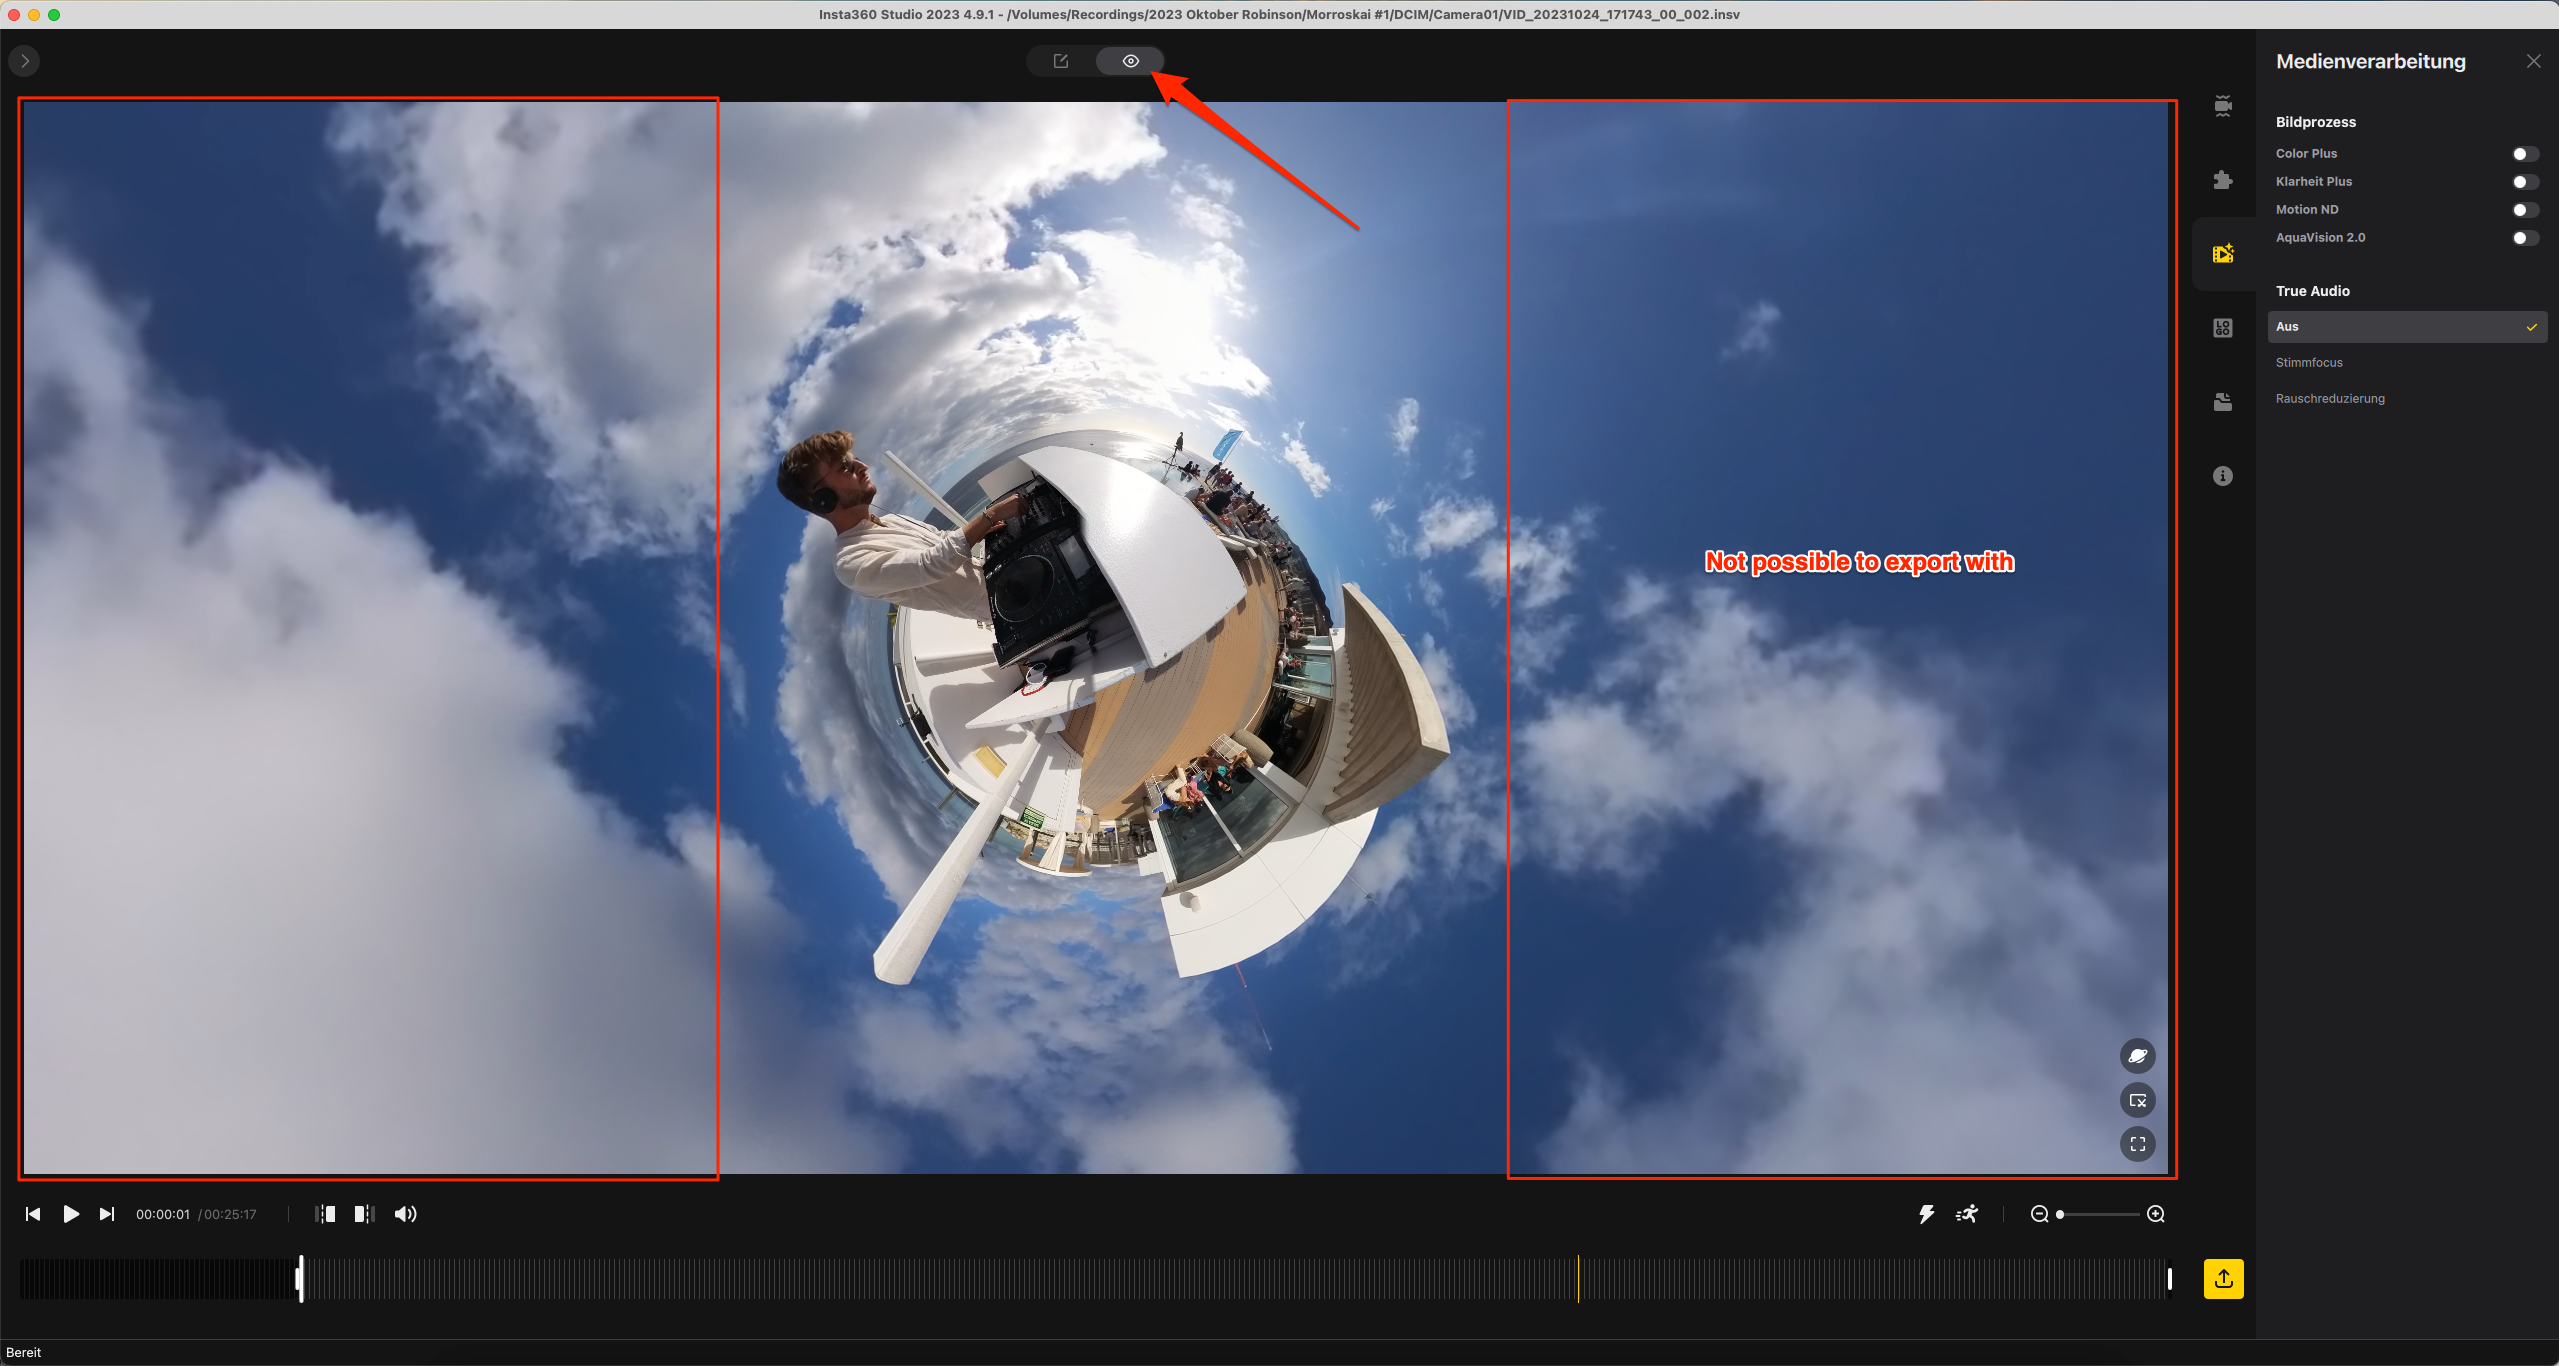
Task: Turn on Motion ND switch
Action: [2524, 210]
